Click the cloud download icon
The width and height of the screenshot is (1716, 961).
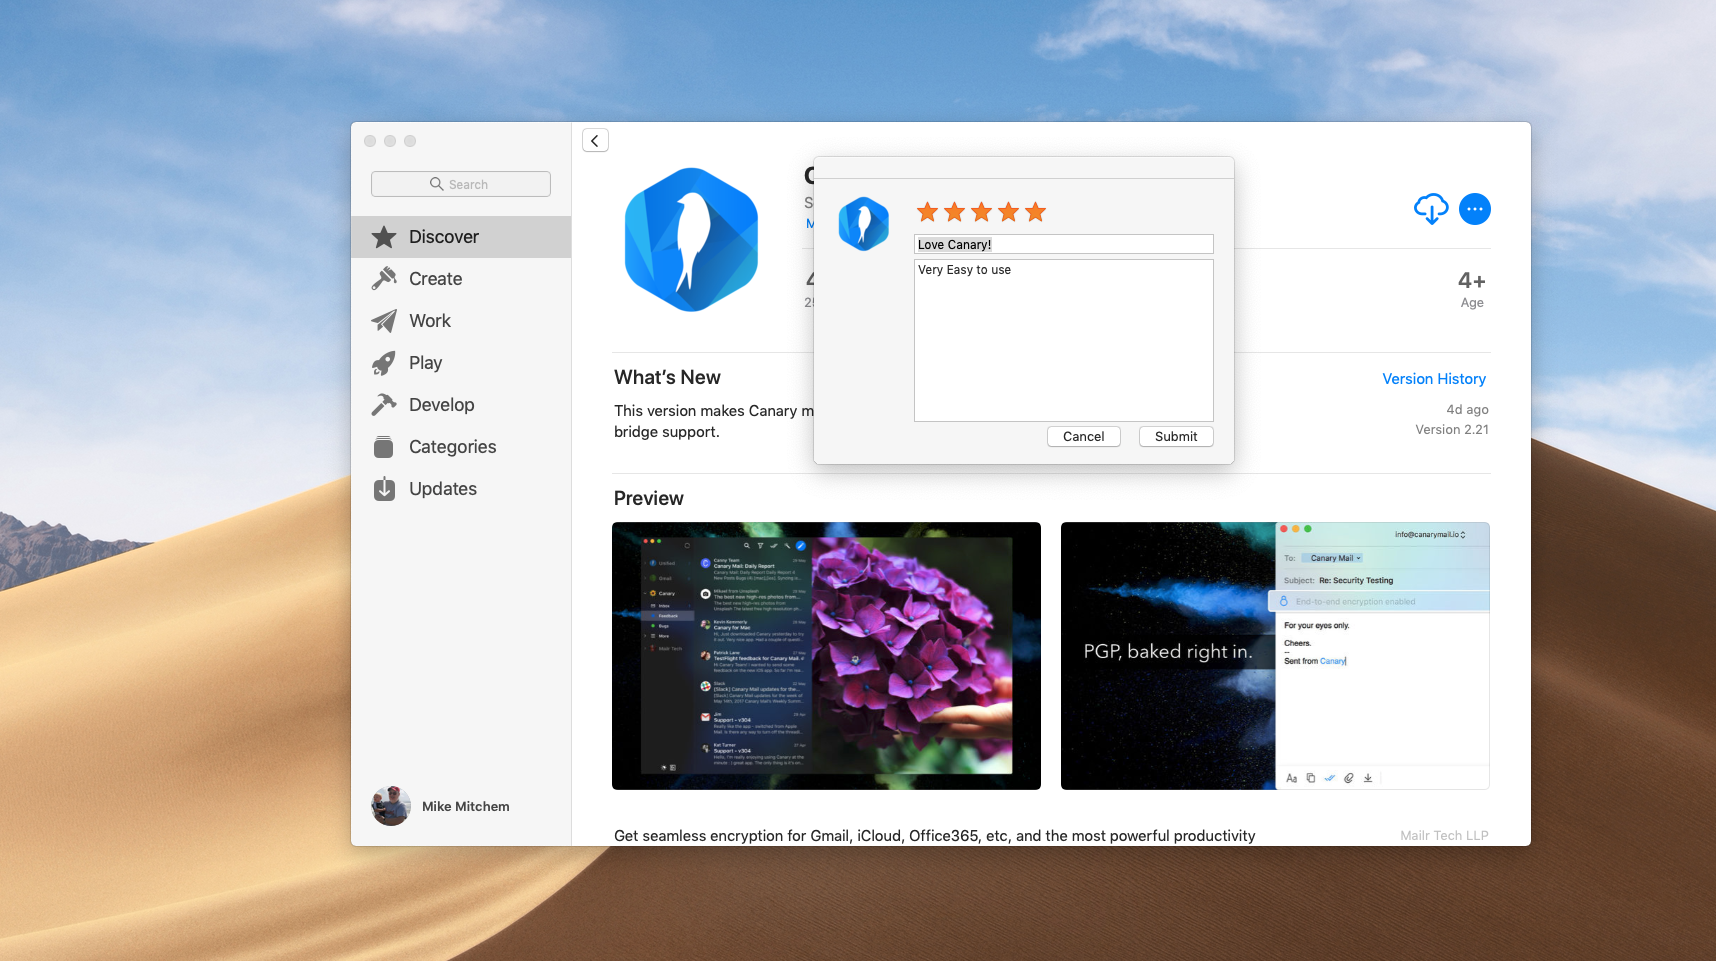[1431, 209]
